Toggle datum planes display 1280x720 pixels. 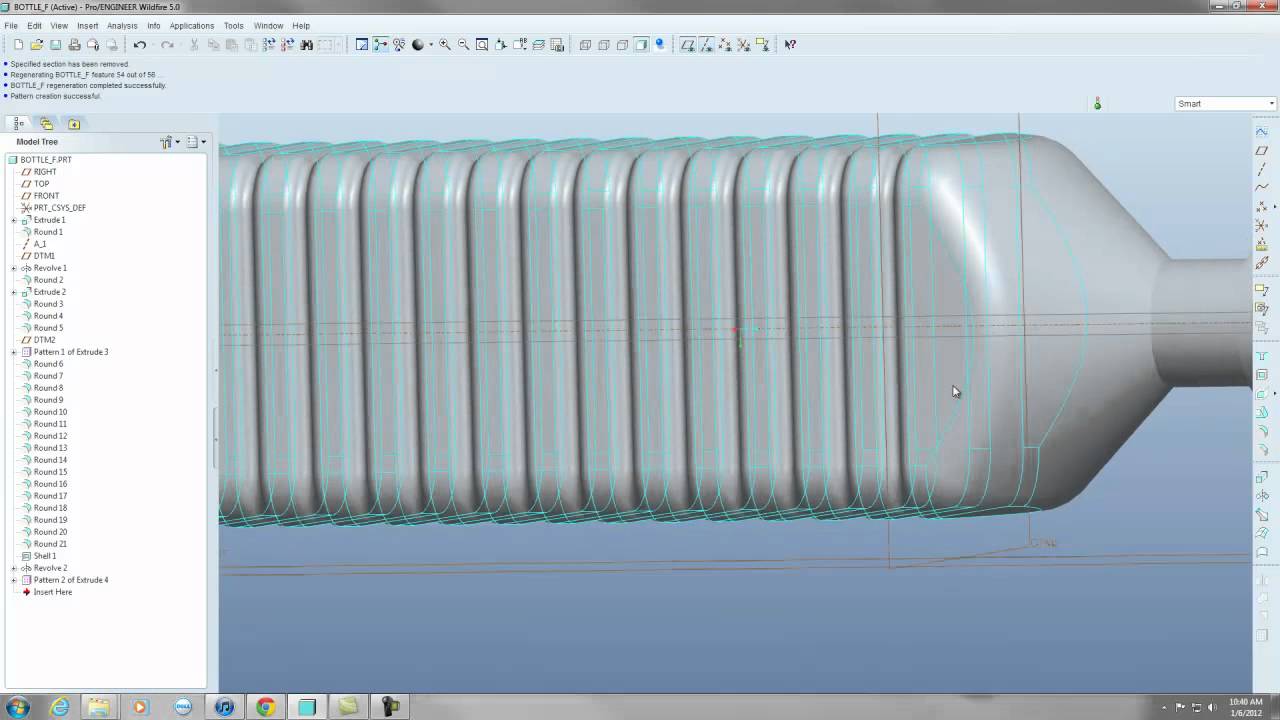pos(687,44)
